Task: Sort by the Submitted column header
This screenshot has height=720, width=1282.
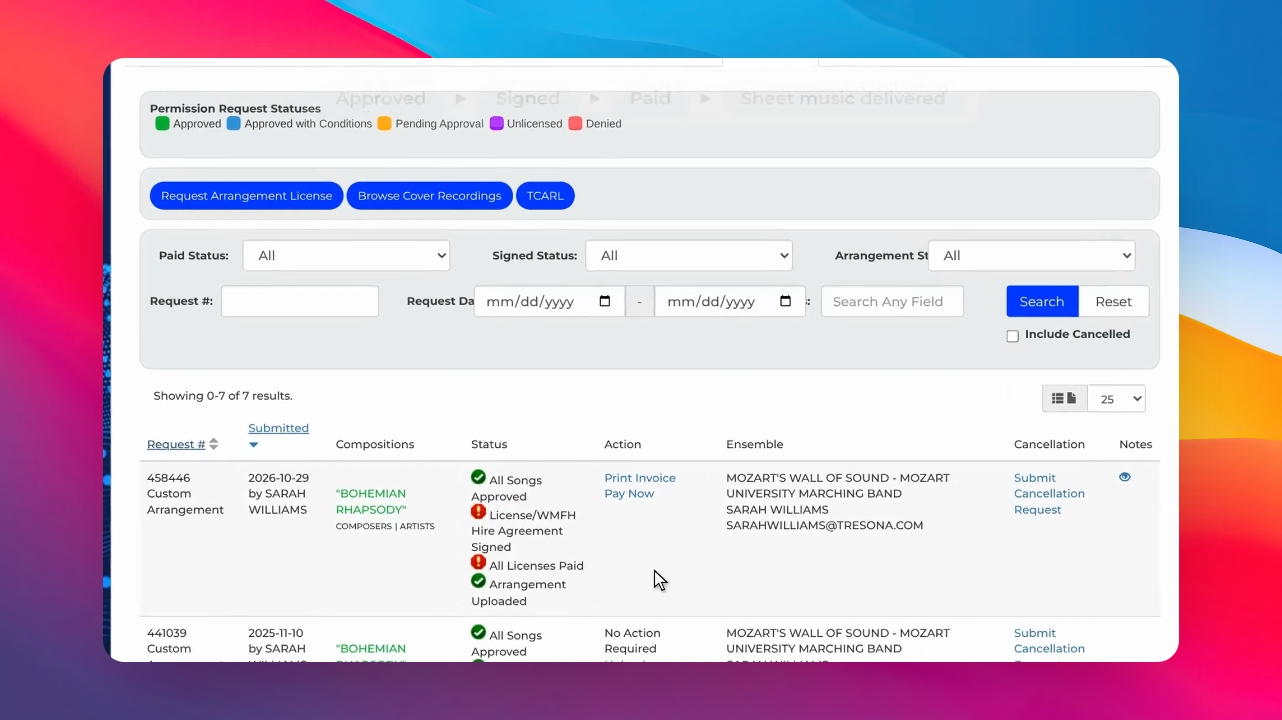Action: (278, 428)
